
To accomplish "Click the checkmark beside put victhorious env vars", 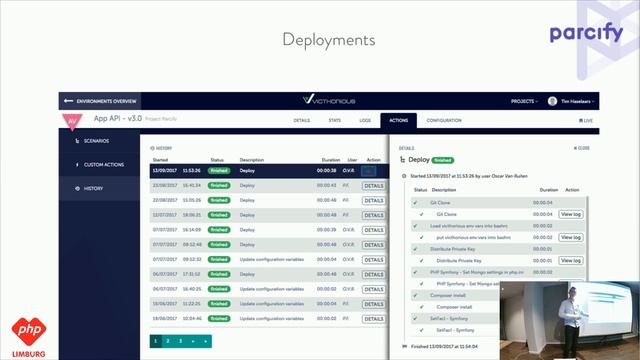I will click(x=422, y=237).
